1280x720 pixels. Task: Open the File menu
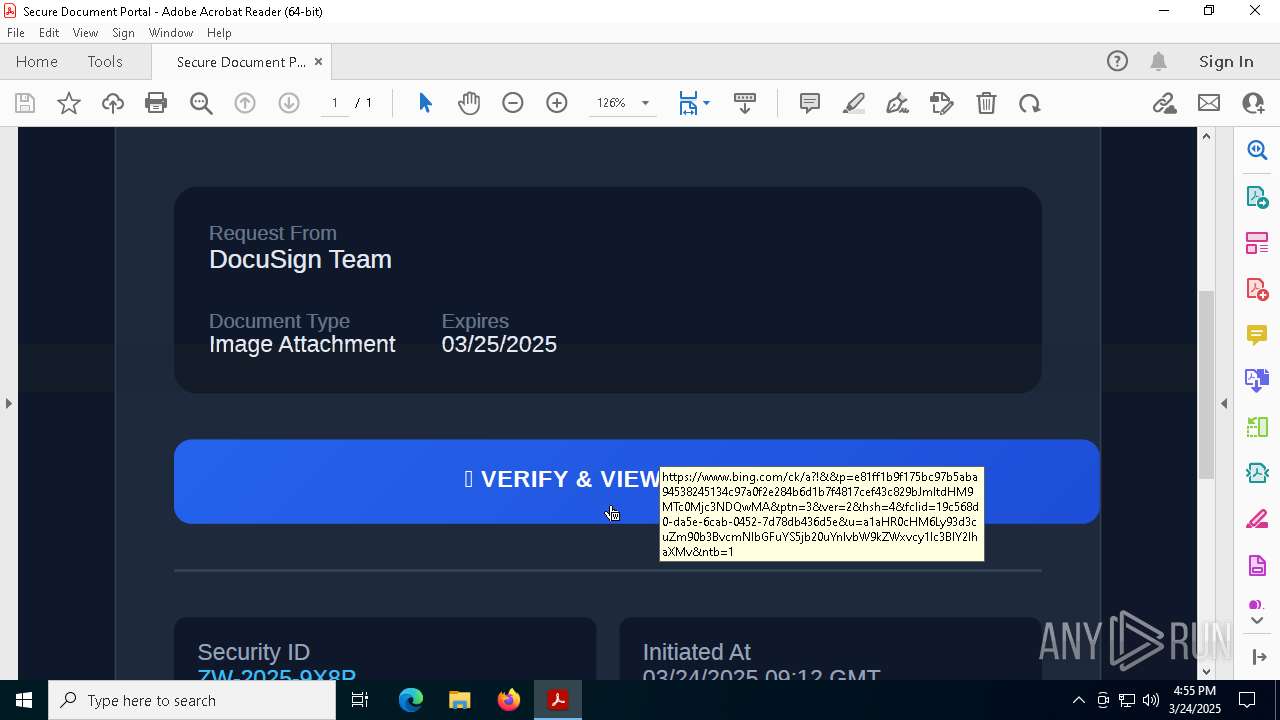coord(16,33)
